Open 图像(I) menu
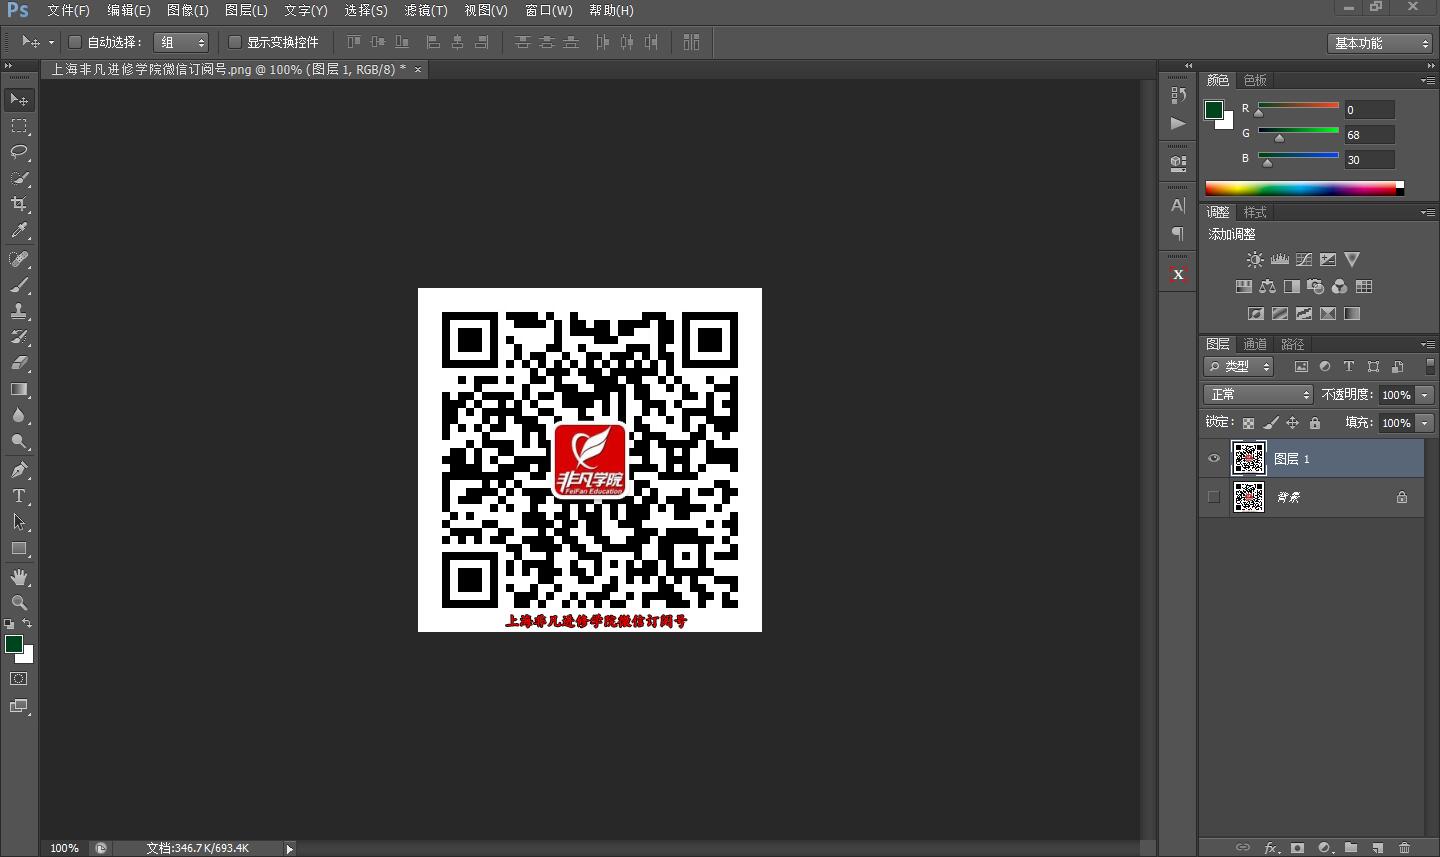Image resolution: width=1440 pixels, height=857 pixels. click(x=188, y=10)
